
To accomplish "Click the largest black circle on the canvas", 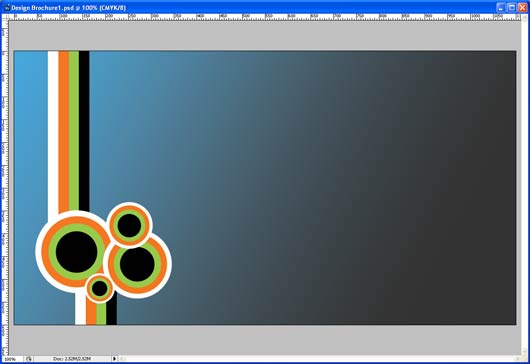I will coord(77,252).
